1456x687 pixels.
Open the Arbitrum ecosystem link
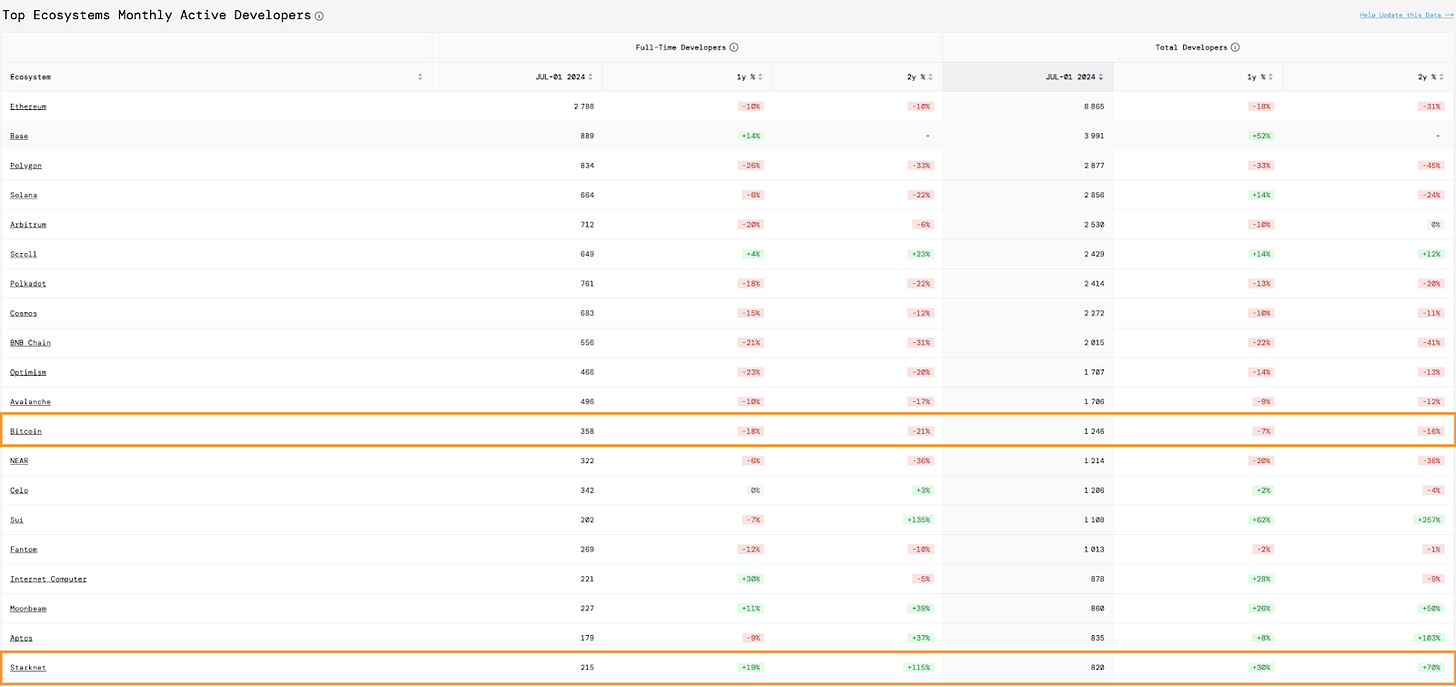coord(28,224)
